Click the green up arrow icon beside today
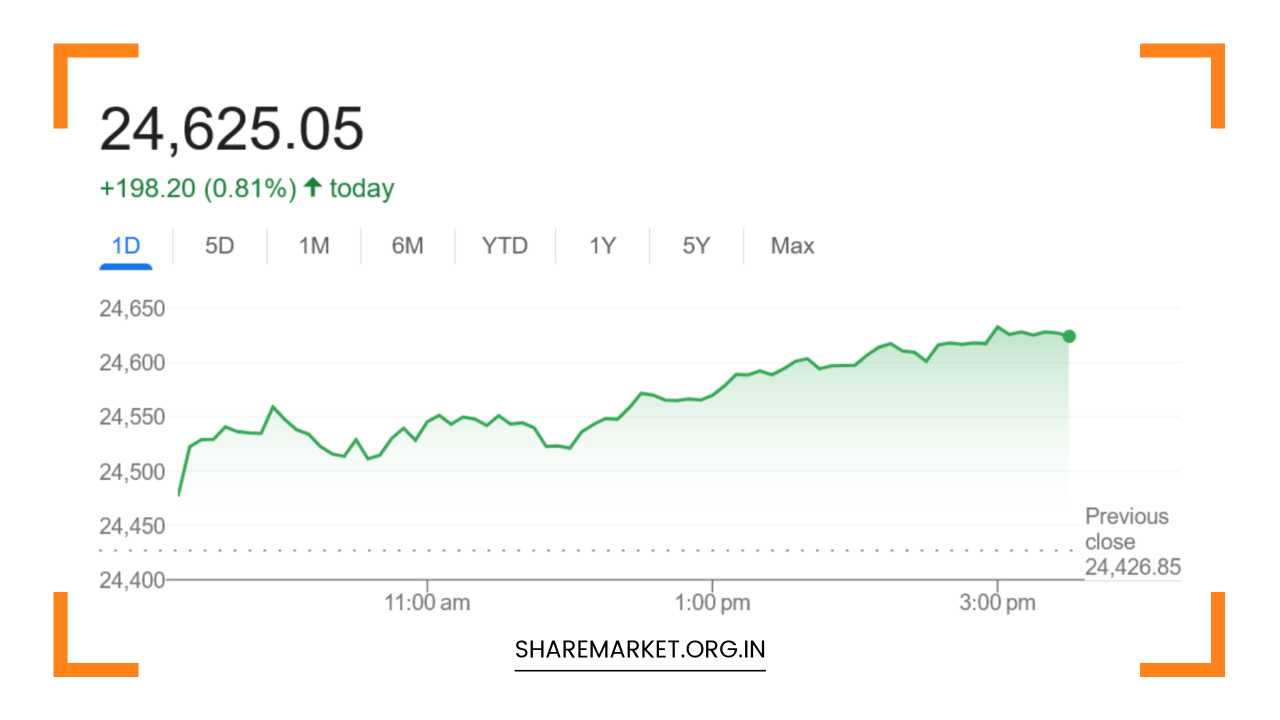 (x=311, y=187)
